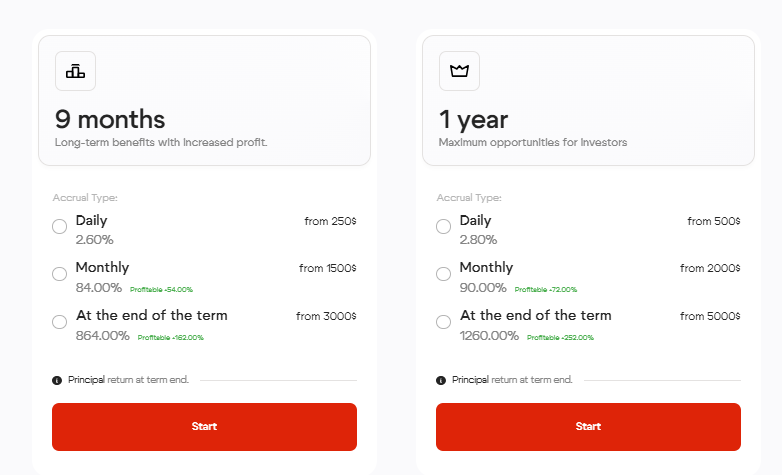Click the crown icon above 1 year
Screen dimensions: 782x475
(459, 71)
